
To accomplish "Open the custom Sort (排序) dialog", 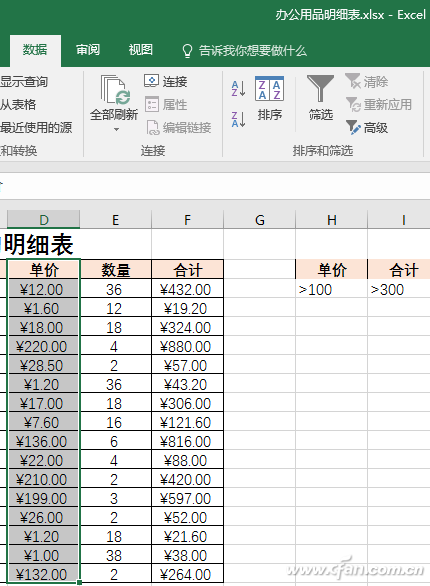I will tap(269, 99).
